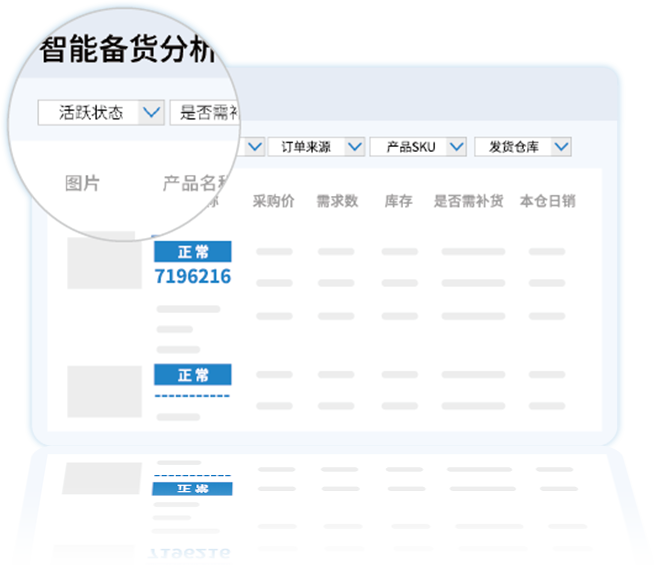Open product number 7196216 link
The image size is (654, 565).
(x=192, y=276)
